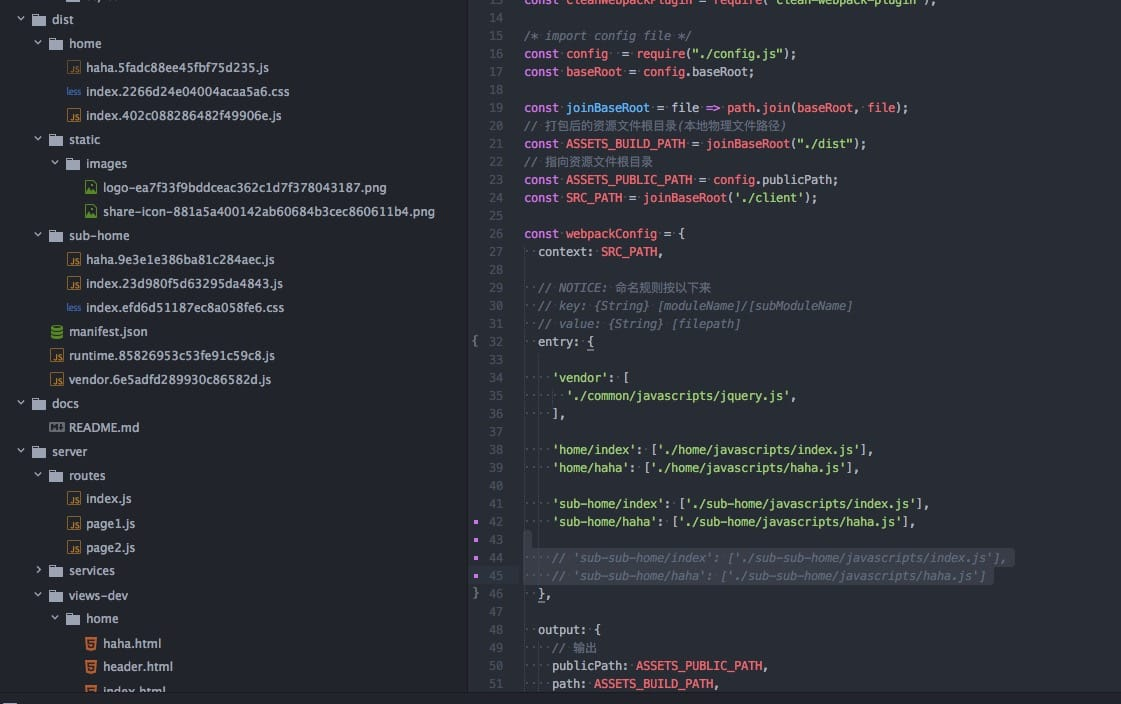The width and height of the screenshot is (1121, 704).
Task: Open manifest.json in the tree
Action: (x=108, y=332)
